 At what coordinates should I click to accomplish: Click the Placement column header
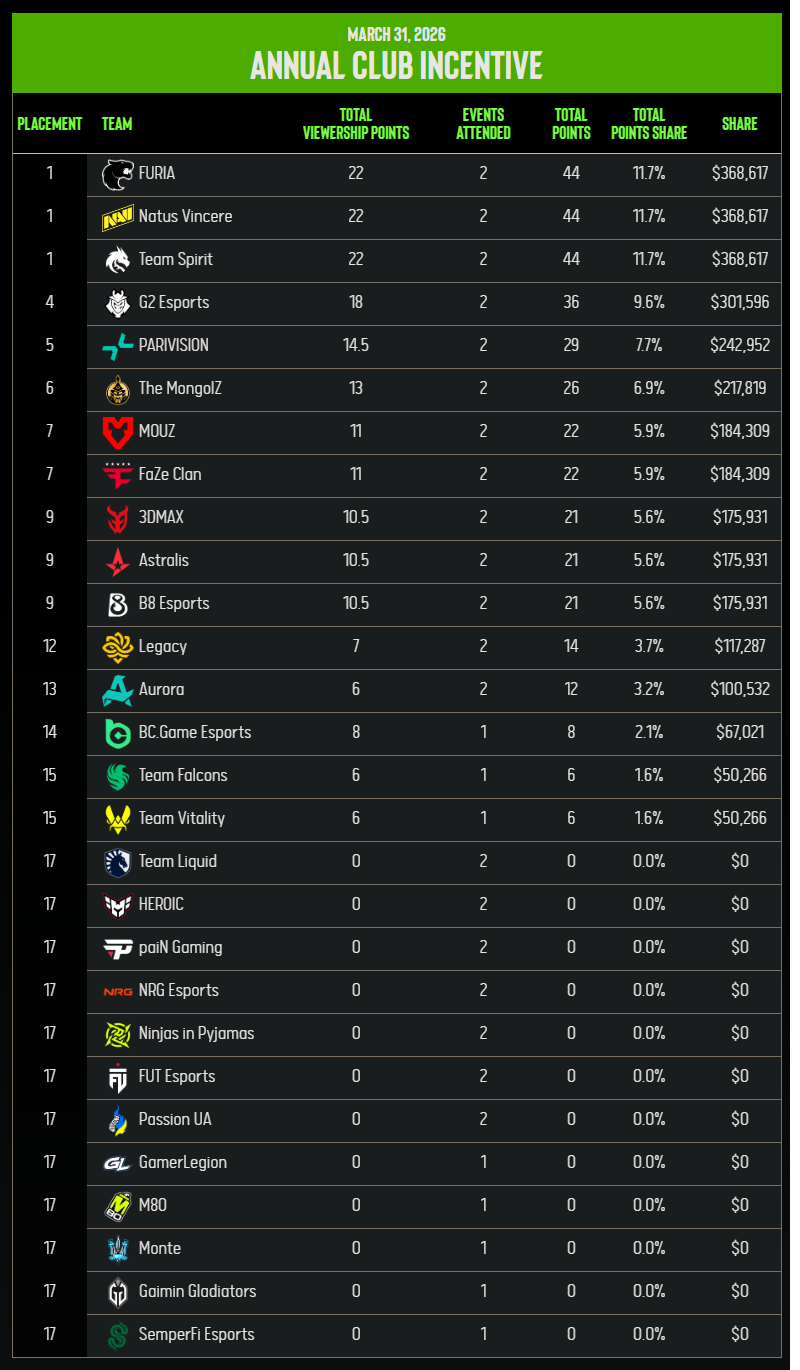point(50,124)
